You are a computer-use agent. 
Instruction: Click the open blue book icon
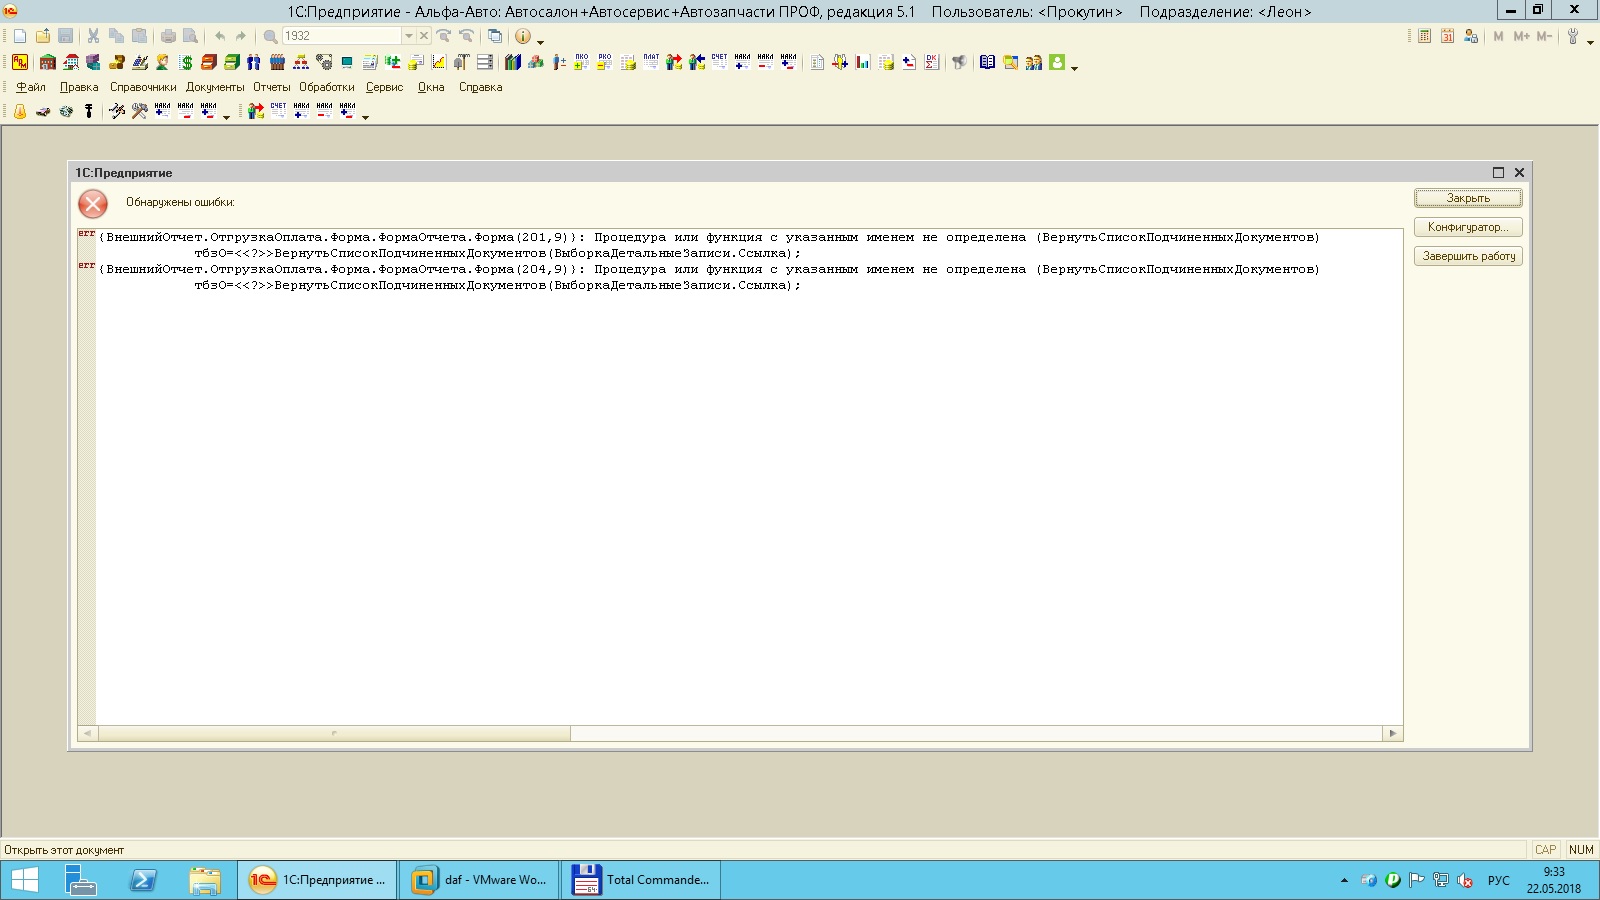pos(987,62)
